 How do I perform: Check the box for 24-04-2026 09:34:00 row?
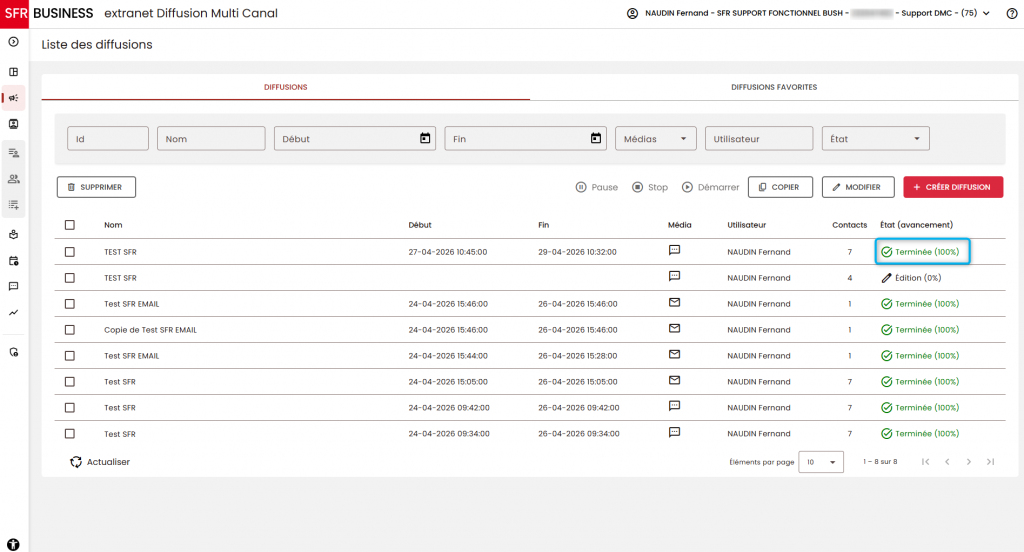point(70,434)
